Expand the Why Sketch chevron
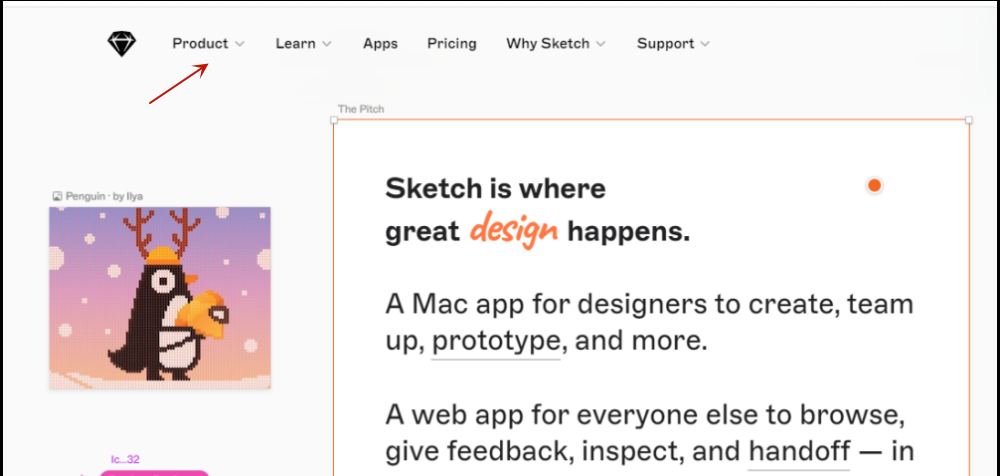 tap(601, 45)
